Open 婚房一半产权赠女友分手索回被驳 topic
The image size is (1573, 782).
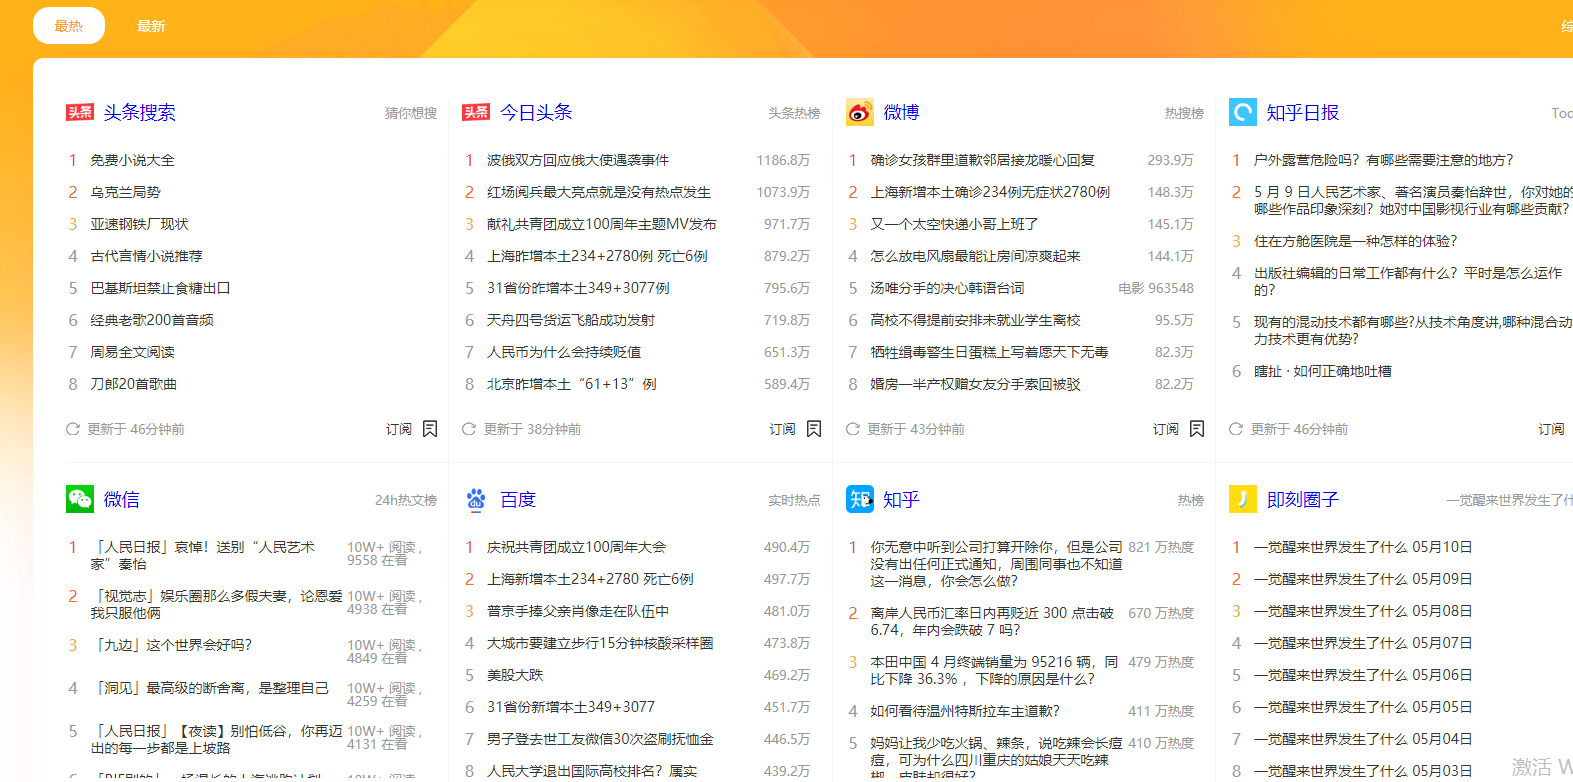975,384
